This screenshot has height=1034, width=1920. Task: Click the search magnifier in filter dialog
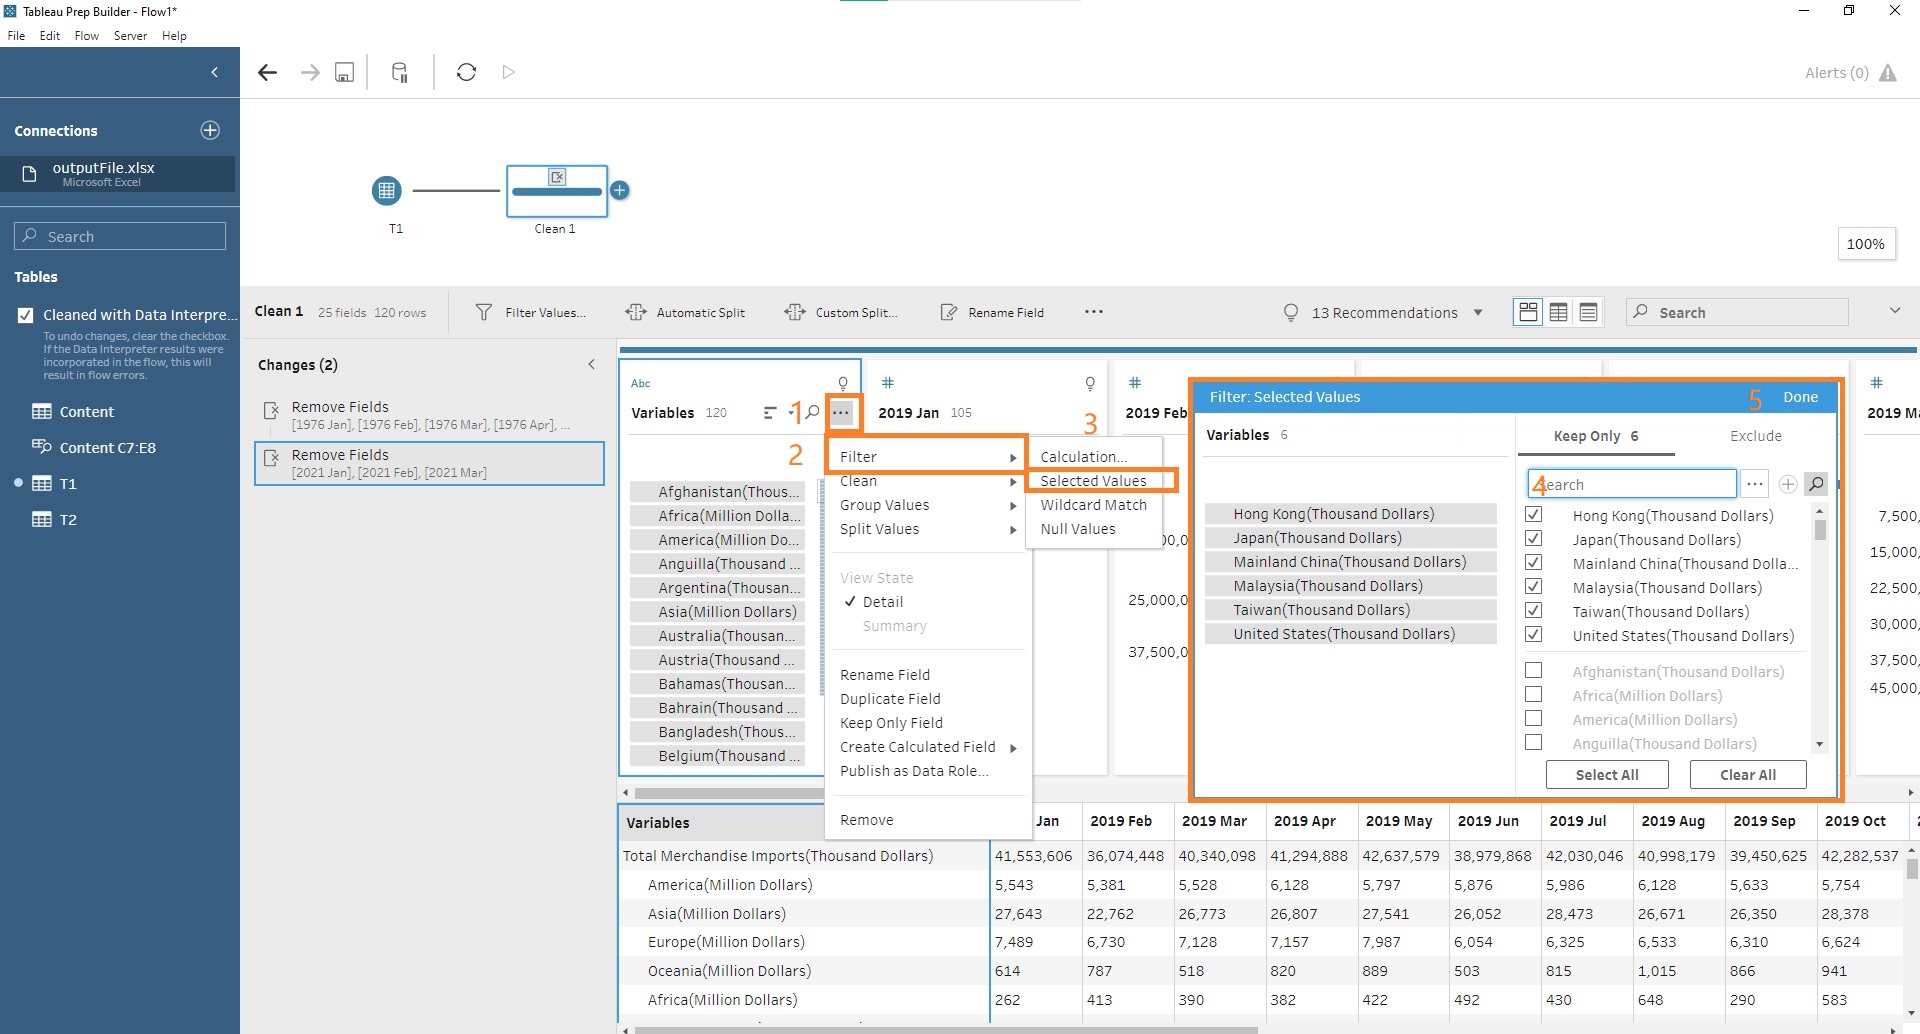point(1817,484)
